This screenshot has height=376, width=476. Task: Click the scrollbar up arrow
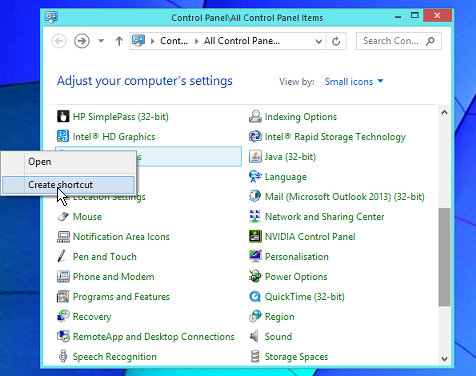[444, 113]
